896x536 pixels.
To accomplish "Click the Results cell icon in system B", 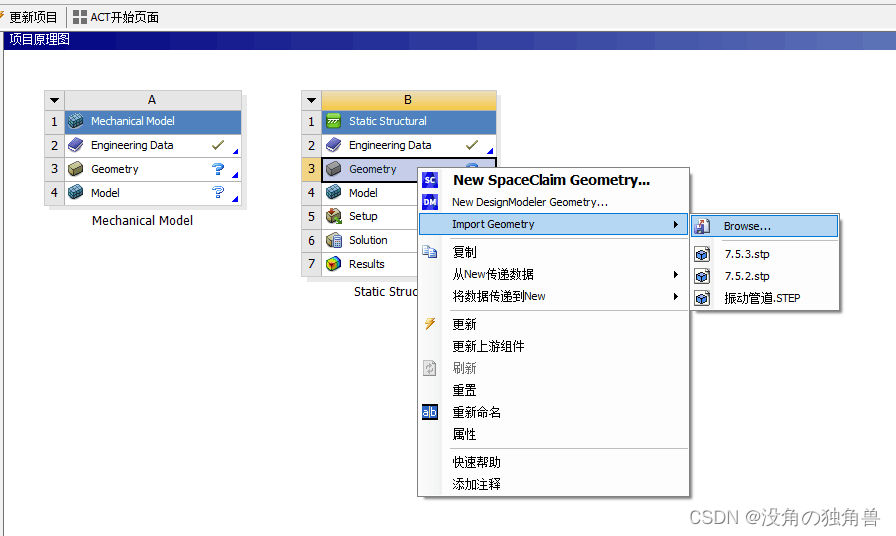I will point(334,264).
